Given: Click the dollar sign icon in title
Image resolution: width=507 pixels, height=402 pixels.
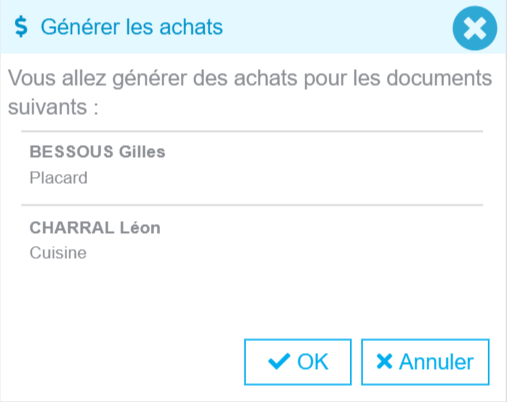Looking at the screenshot, I should click(x=21, y=27).
